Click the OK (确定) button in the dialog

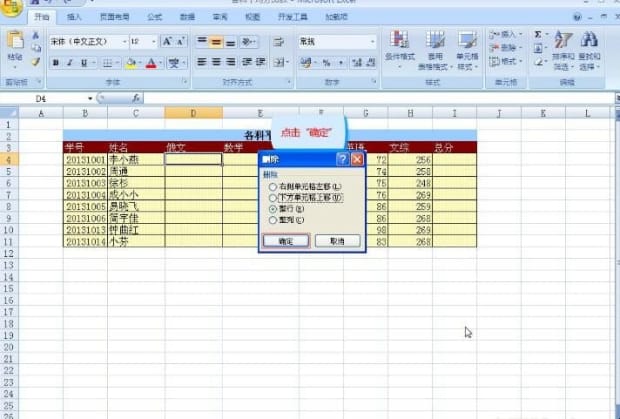coord(285,241)
